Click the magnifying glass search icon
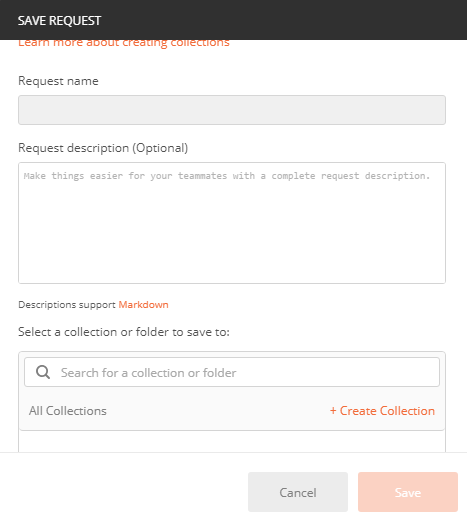467x526 pixels. [43, 372]
